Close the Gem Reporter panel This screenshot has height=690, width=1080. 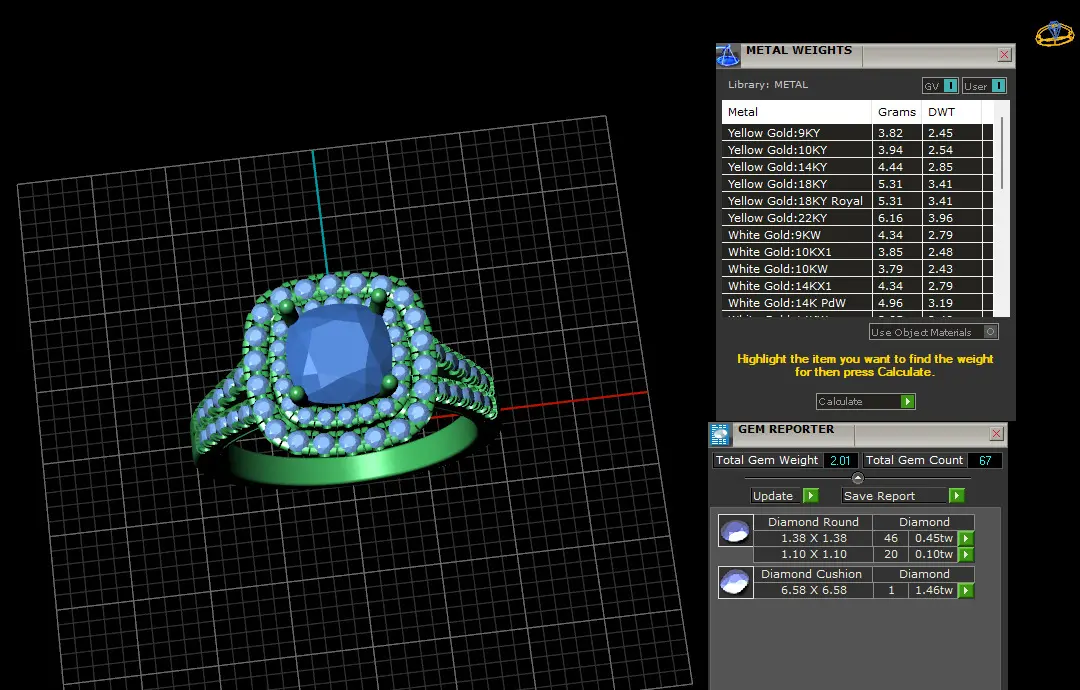[996, 433]
